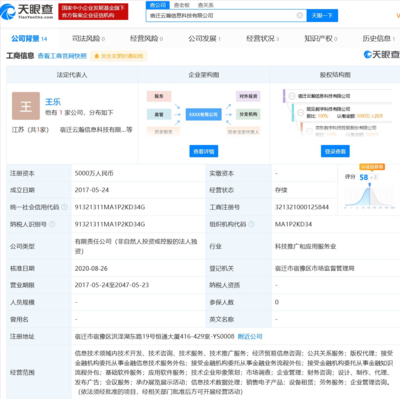Open help icon next to 统一社会信用代码
400x399 pixels.
pos(64,207)
